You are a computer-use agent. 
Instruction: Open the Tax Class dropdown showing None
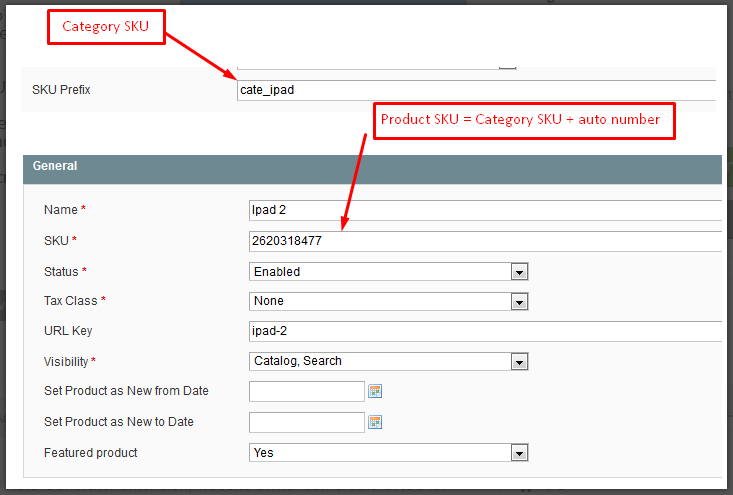click(388, 301)
